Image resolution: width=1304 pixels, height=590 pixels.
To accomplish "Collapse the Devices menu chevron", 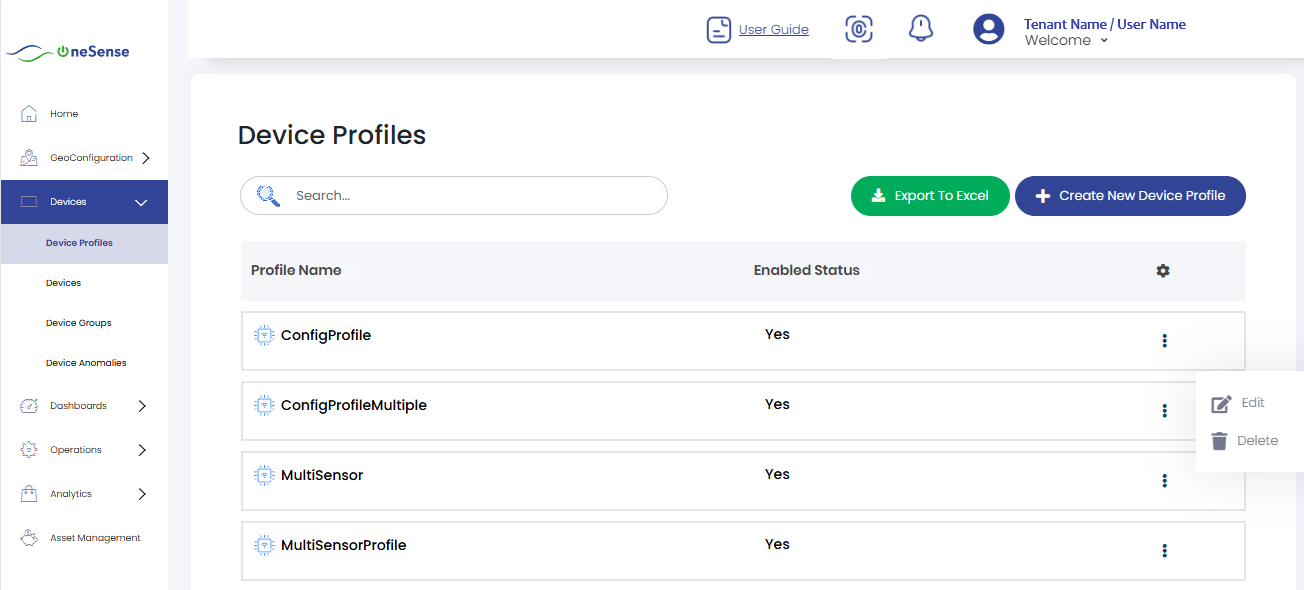I will pyautogui.click(x=142, y=201).
